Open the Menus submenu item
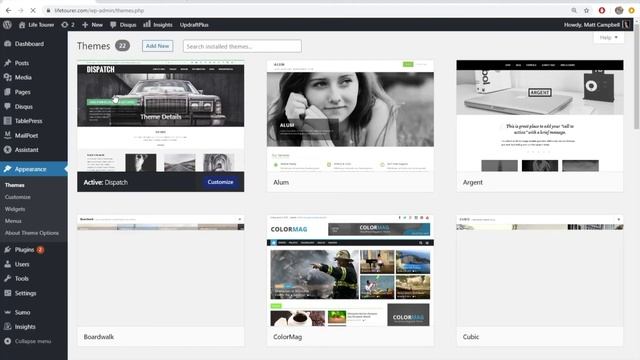The width and height of the screenshot is (640, 360). coord(13,221)
